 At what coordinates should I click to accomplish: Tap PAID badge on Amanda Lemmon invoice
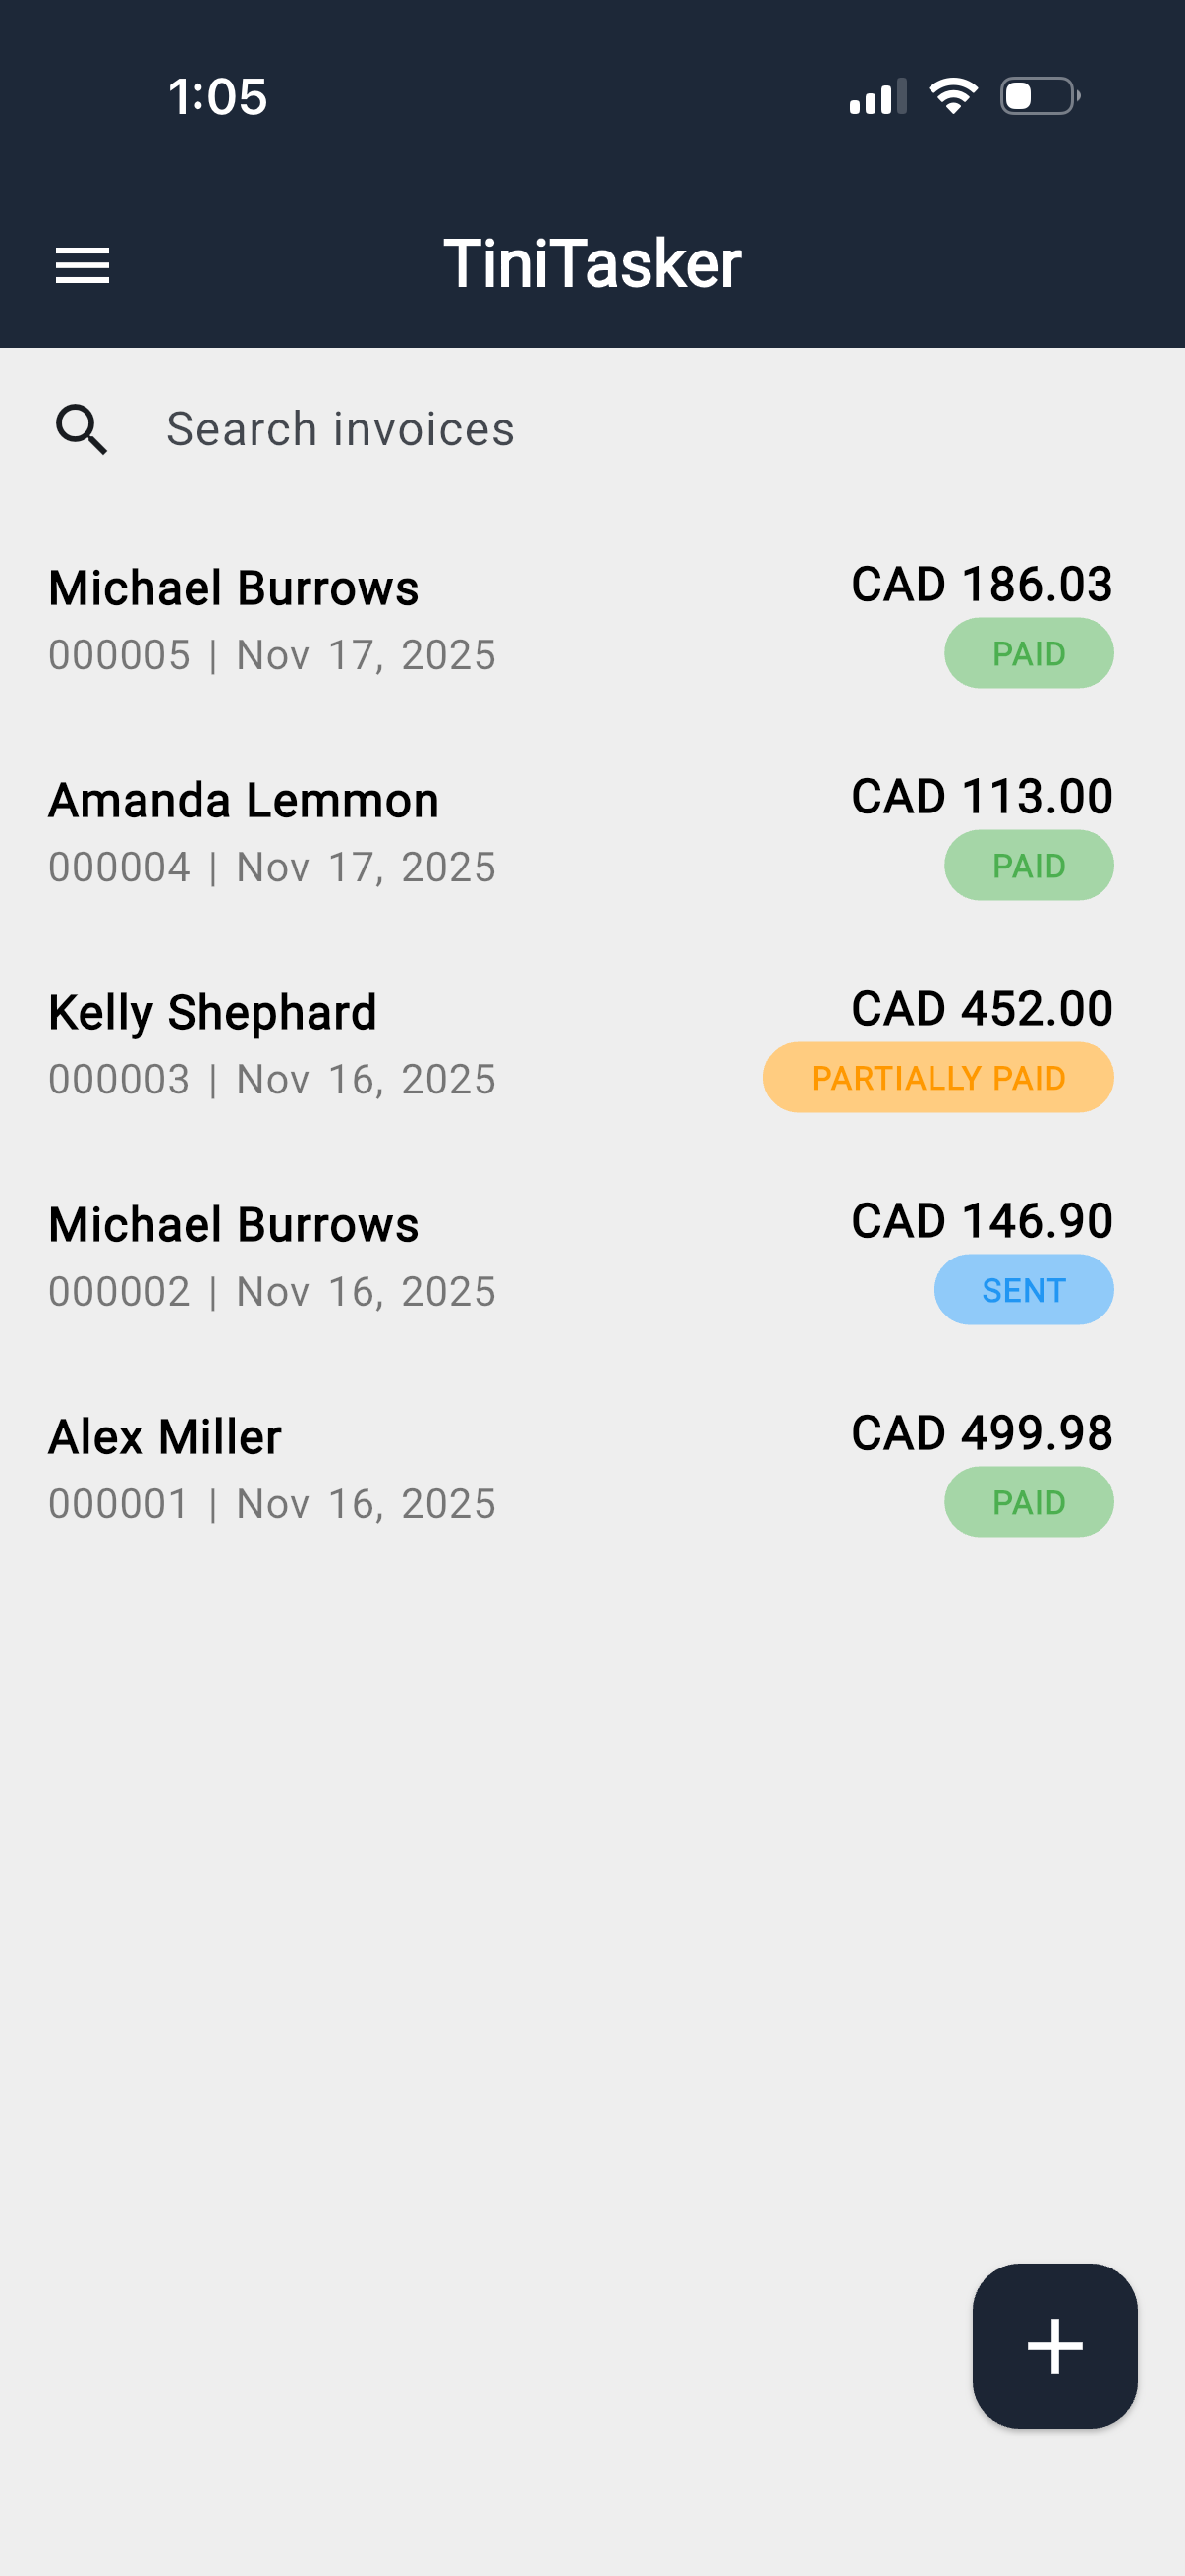coord(1028,866)
